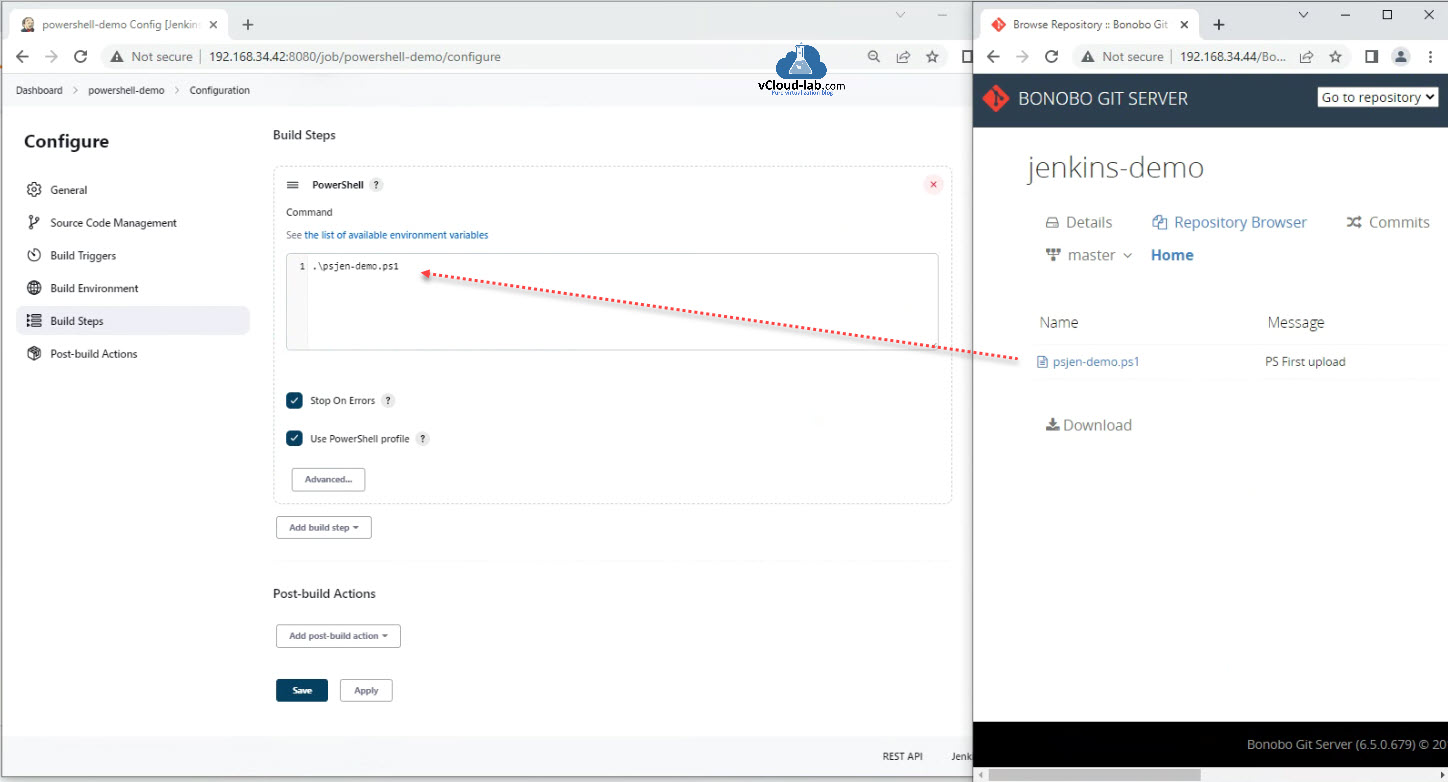The image size is (1448, 782).
Task: Click the Build Environment globe icon
Action: coord(34,288)
